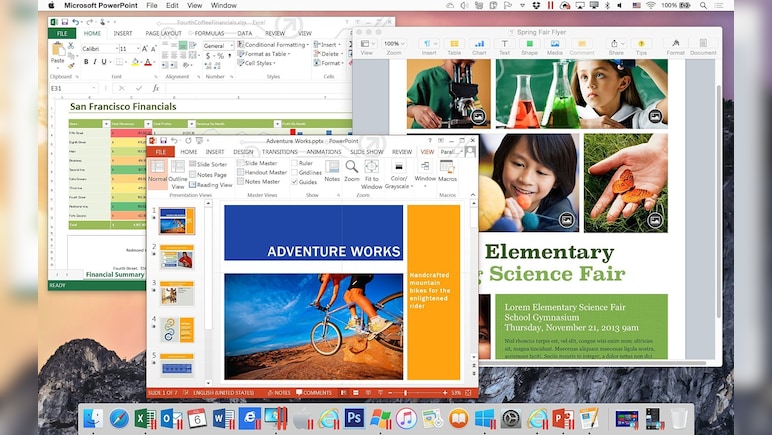Open Color/Grayscale dropdown in PowerPoint
The image size is (772, 435).
tap(398, 175)
